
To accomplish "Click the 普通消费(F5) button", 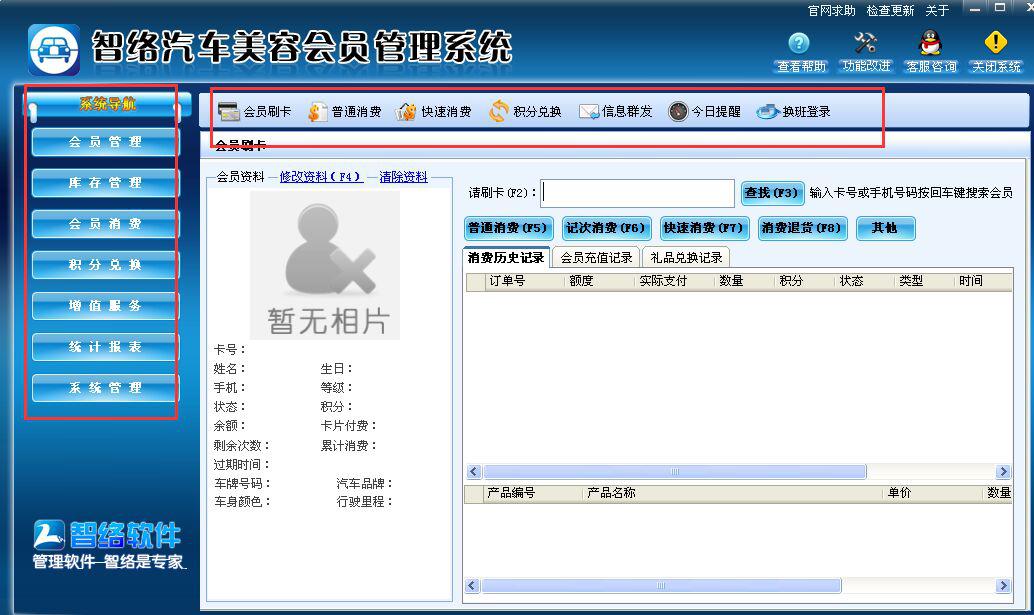I will click(x=508, y=228).
